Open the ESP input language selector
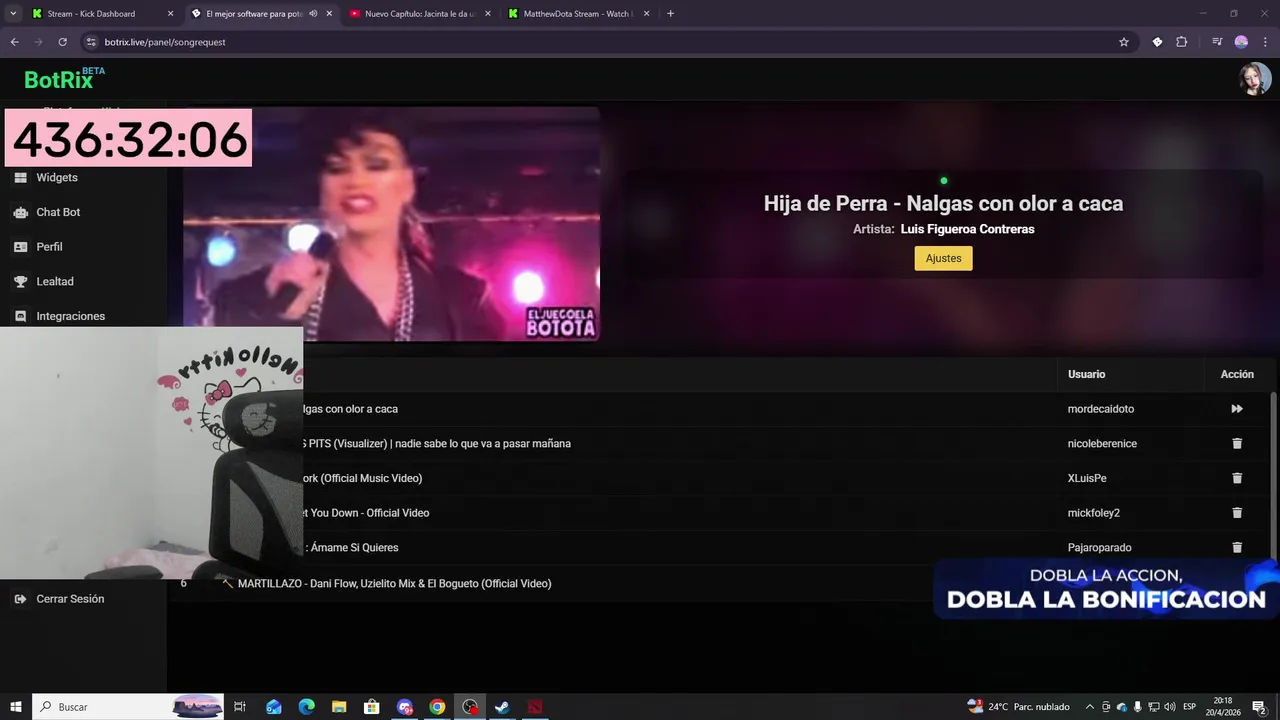The width and height of the screenshot is (1280, 720). click(x=1190, y=707)
